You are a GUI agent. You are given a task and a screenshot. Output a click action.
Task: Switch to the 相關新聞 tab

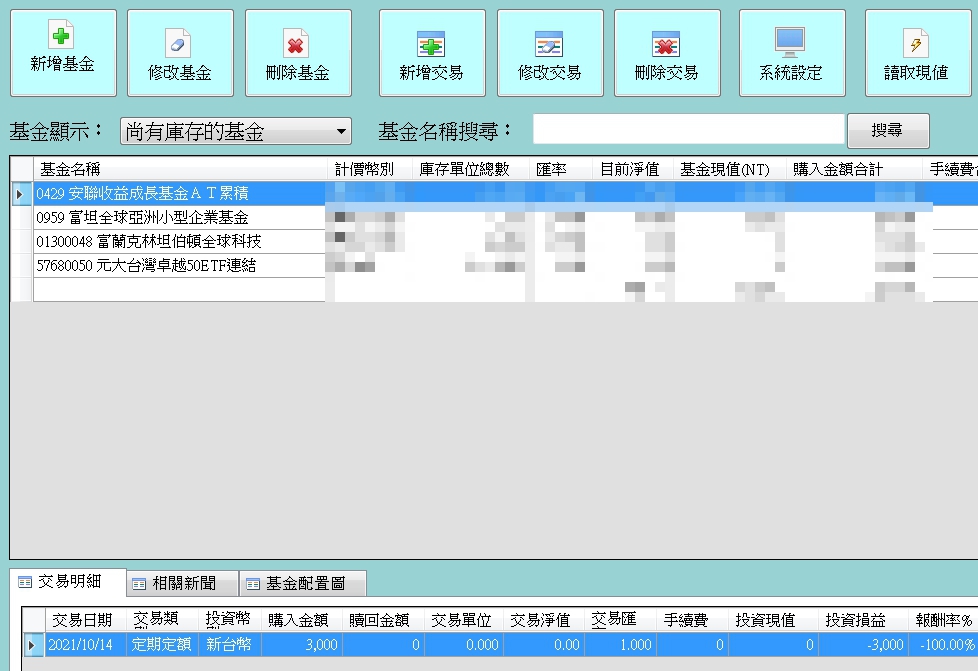(183, 584)
